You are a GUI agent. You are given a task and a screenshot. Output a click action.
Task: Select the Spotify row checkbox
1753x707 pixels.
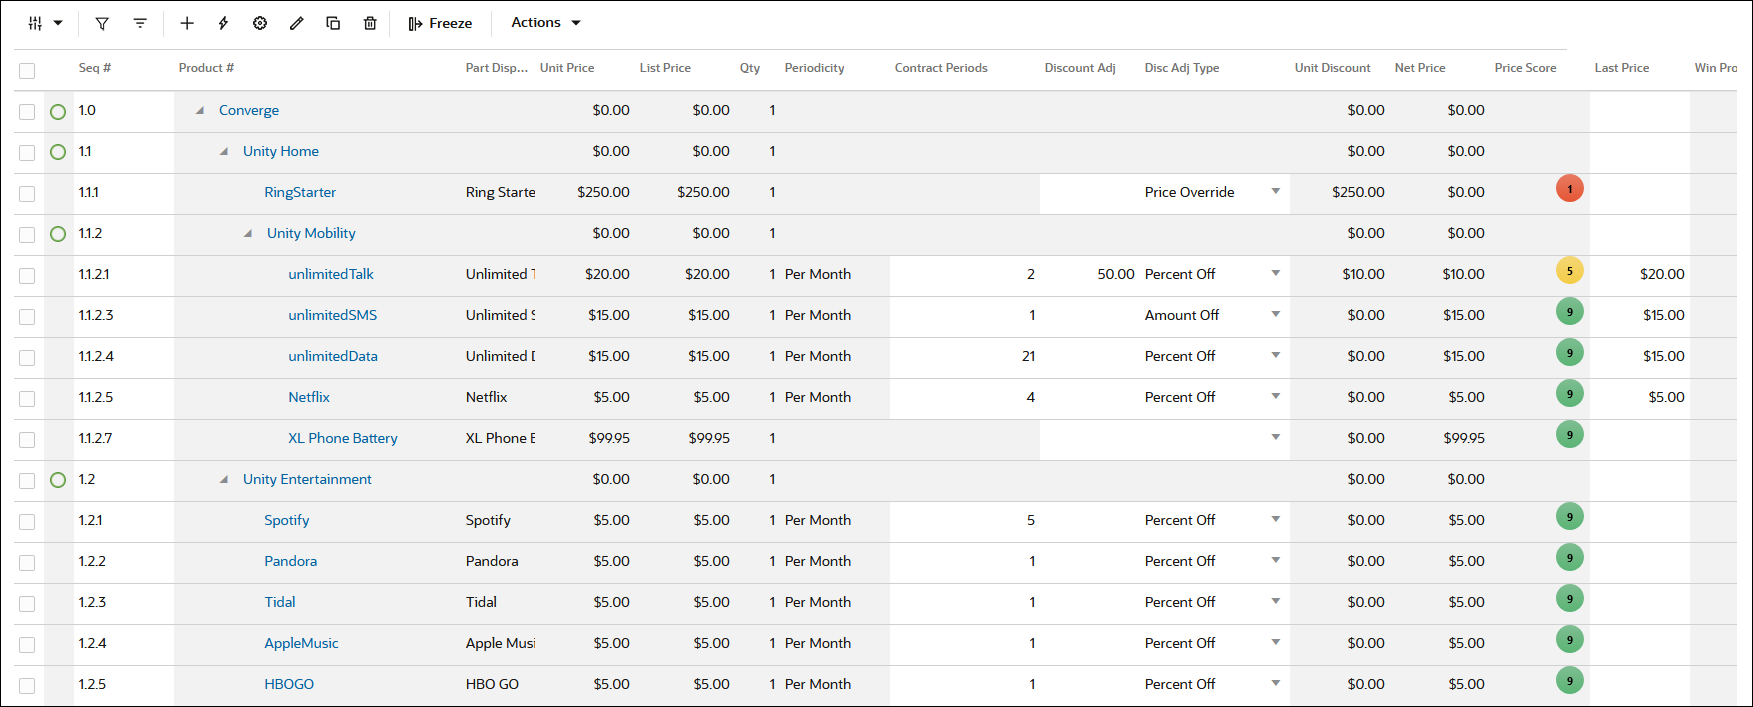[27, 522]
